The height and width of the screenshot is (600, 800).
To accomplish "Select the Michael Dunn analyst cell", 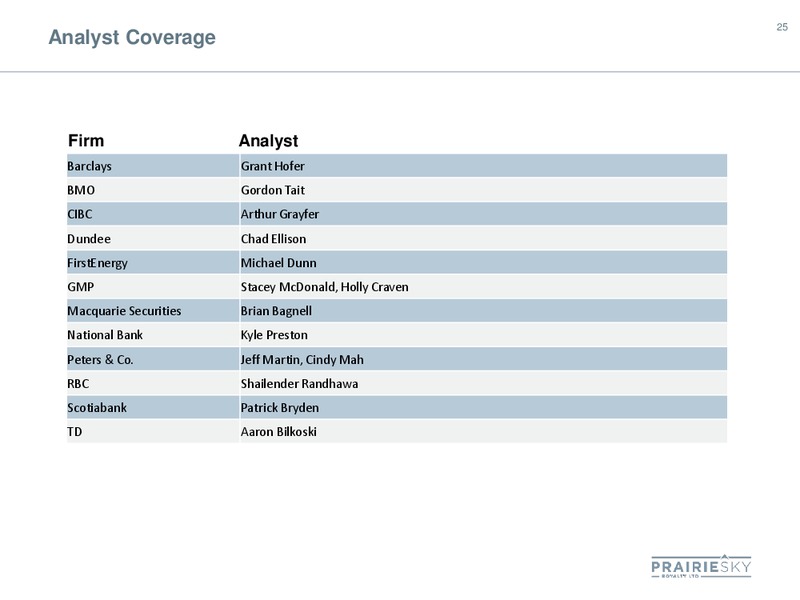I will (483, 262).
